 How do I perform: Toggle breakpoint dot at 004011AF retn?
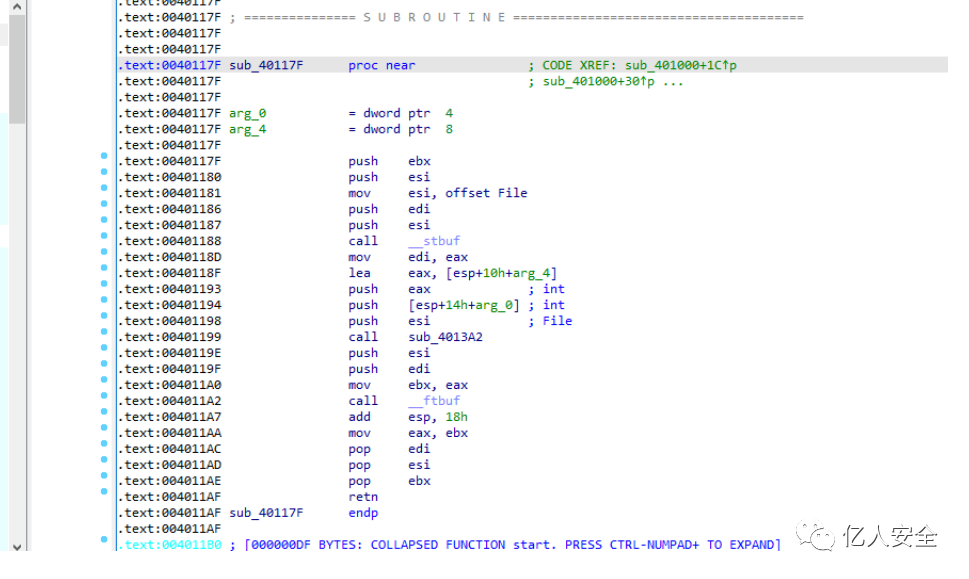tap(104, 492)
